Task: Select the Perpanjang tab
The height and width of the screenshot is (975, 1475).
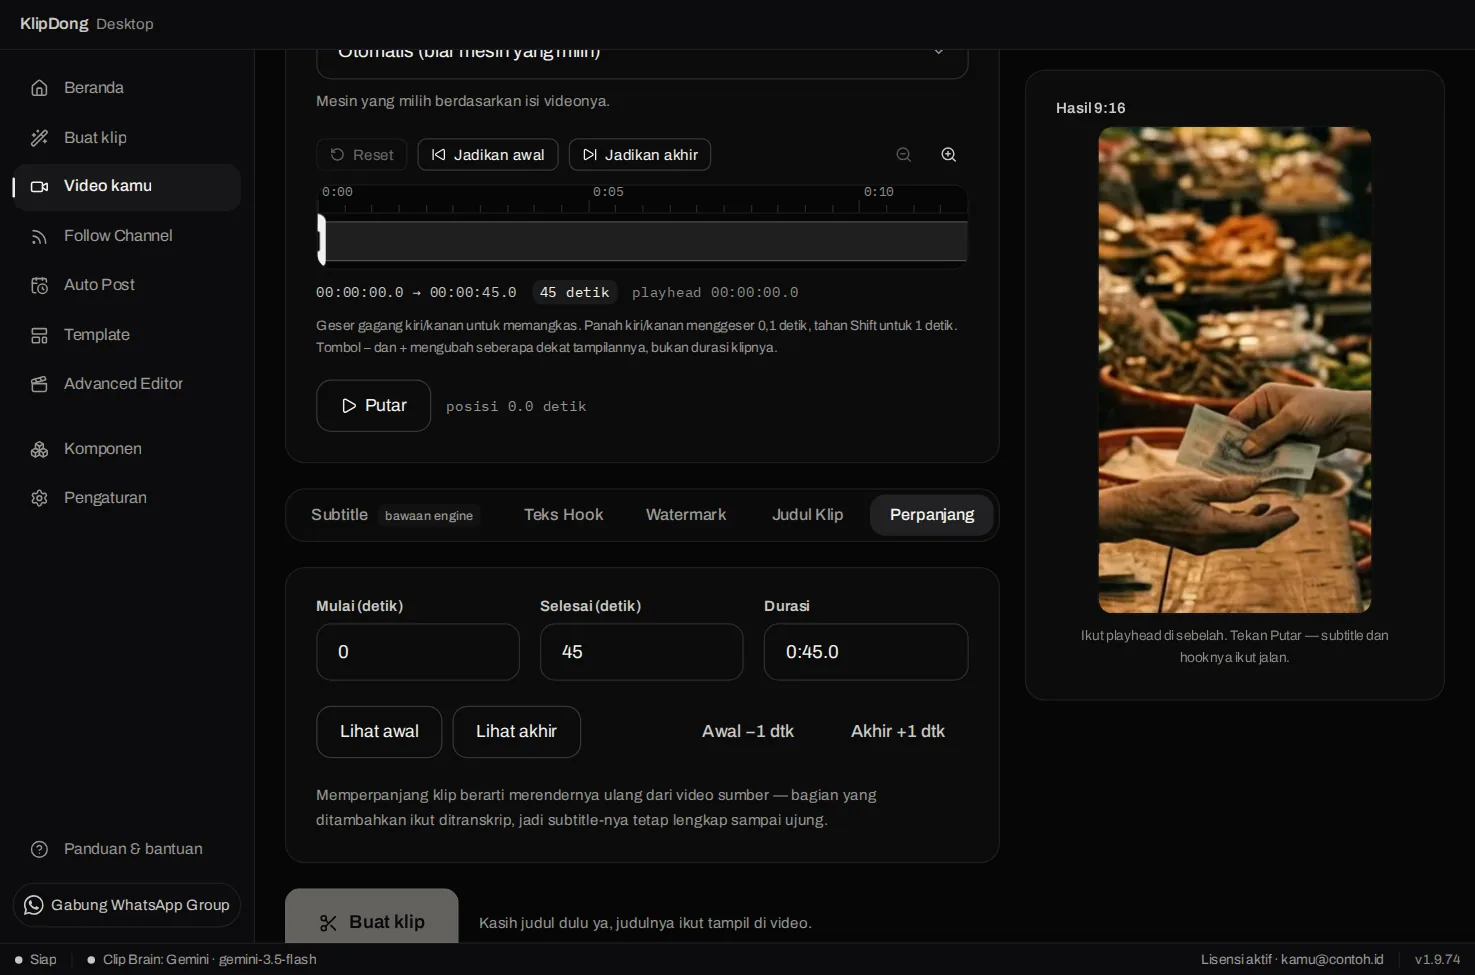Action: (932, 515)
